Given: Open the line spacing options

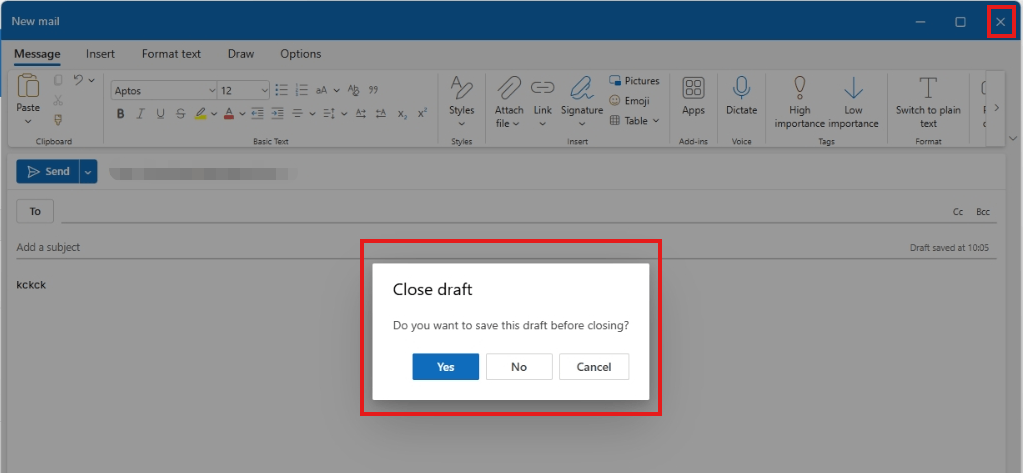Looking at the screenshot, I should [x=329, y=114].
